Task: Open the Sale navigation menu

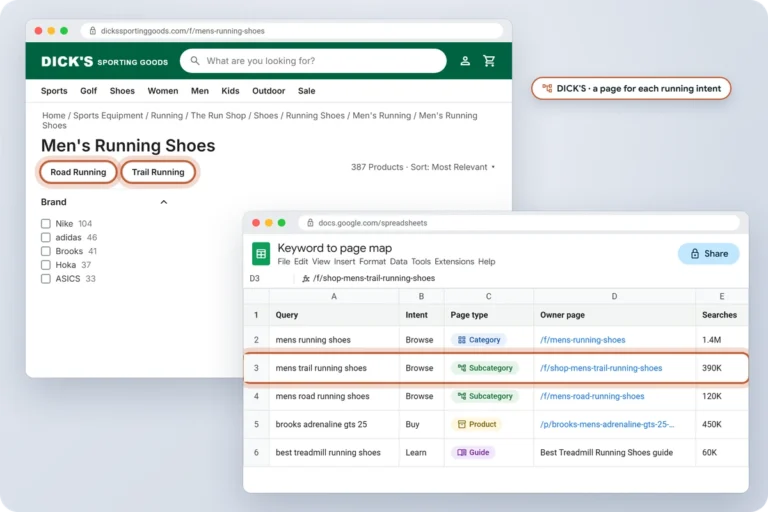Action: (307, 91)
